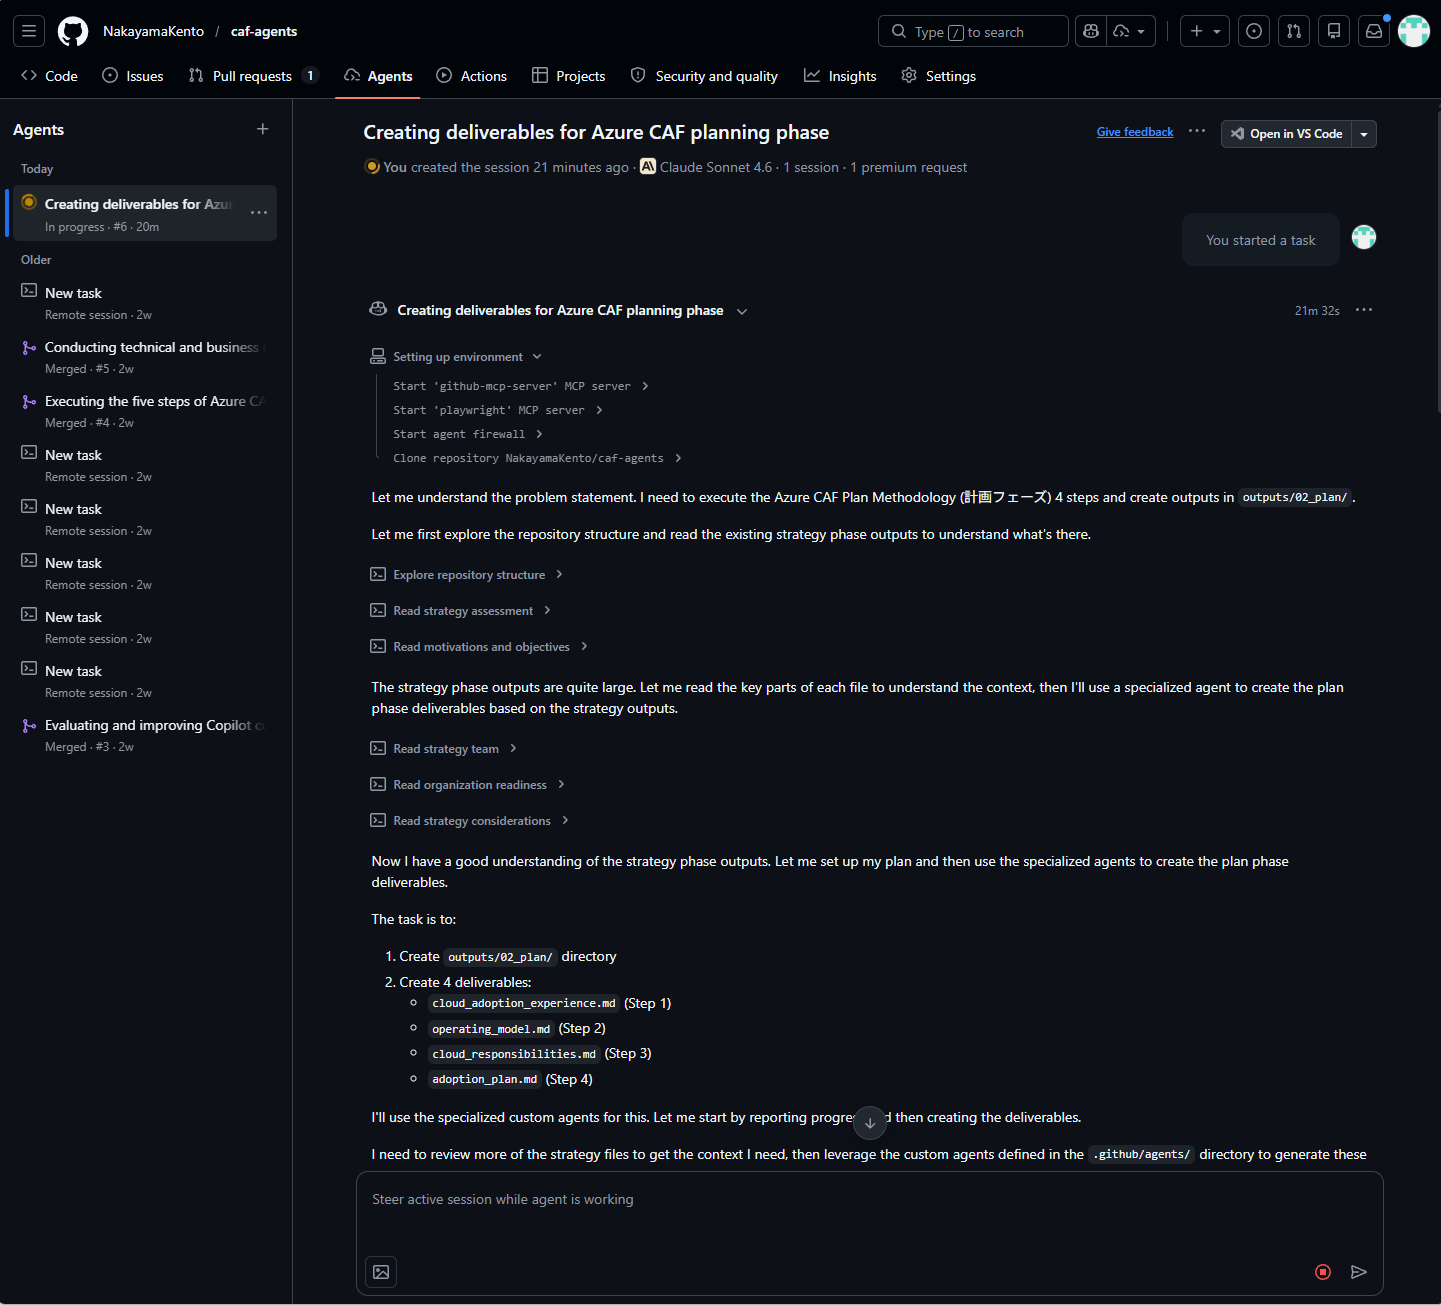This screenshot has width=1441, height=1305.
Task: Switch to the Issues tab
Action: (133, 76)
